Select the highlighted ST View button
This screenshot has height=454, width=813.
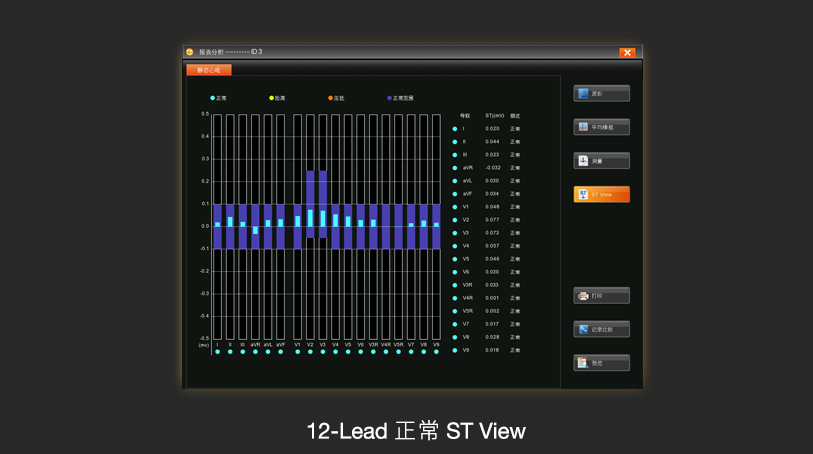601,194
